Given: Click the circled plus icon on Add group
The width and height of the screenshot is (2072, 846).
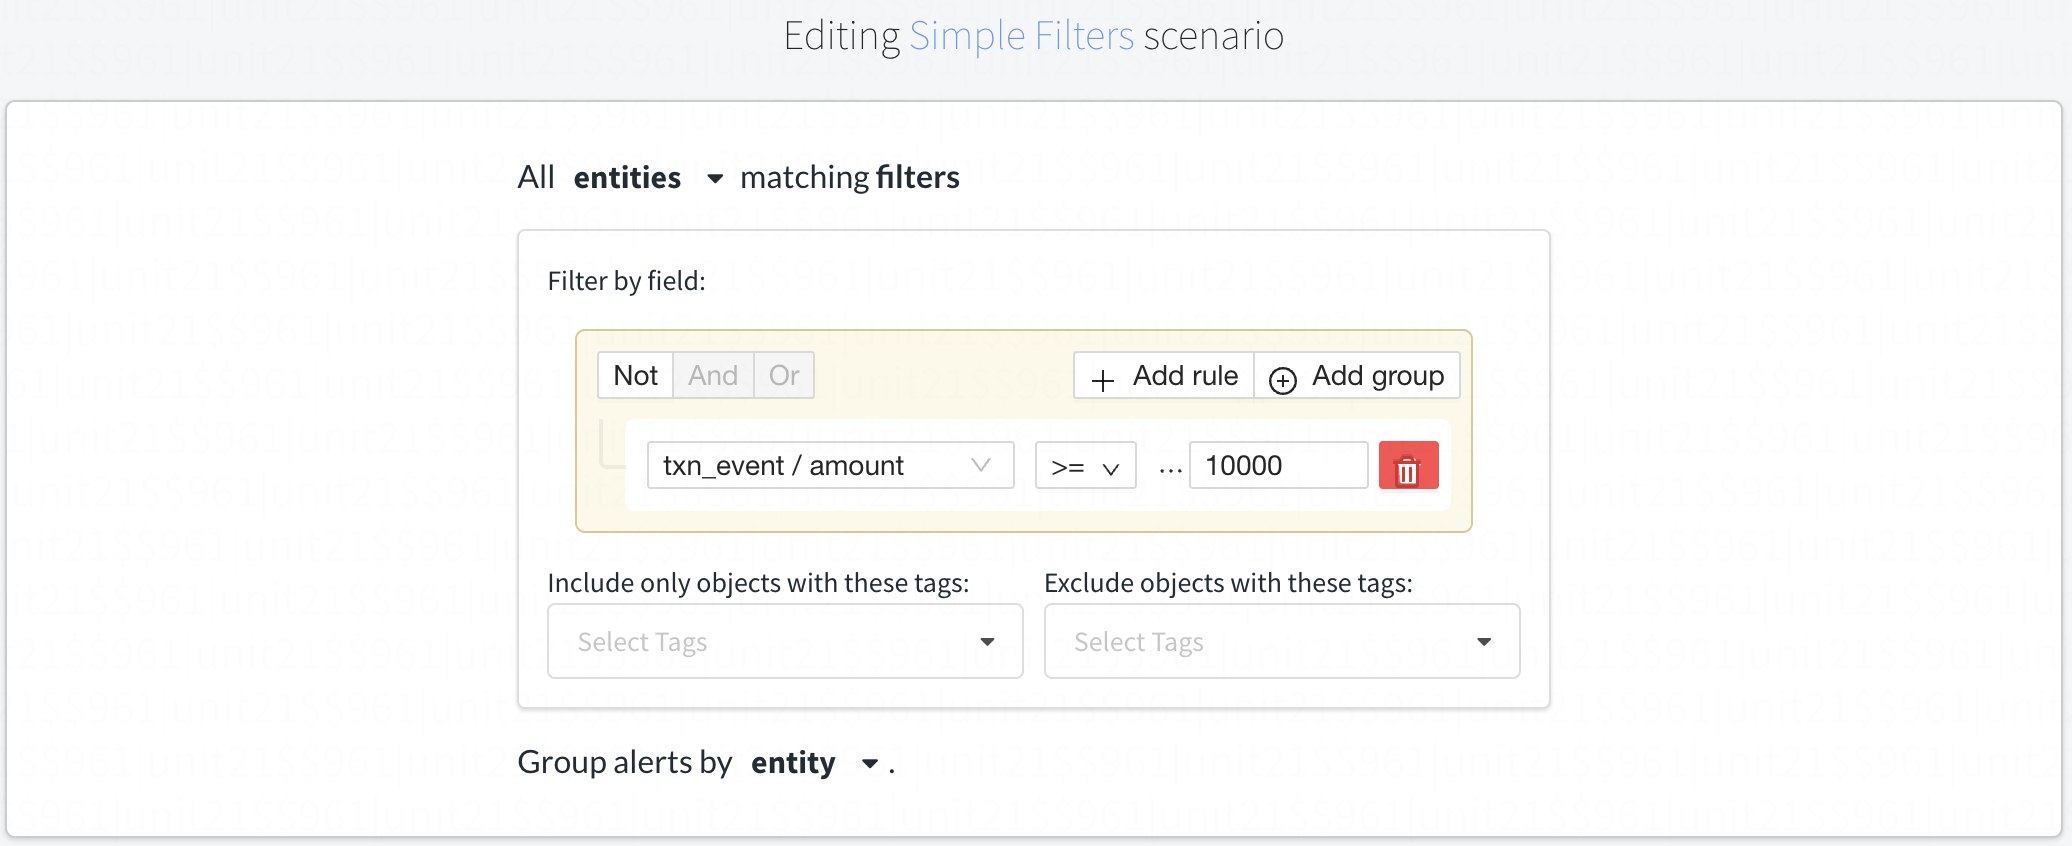Looking at the screenshot, I should (x=1282, y=380).
